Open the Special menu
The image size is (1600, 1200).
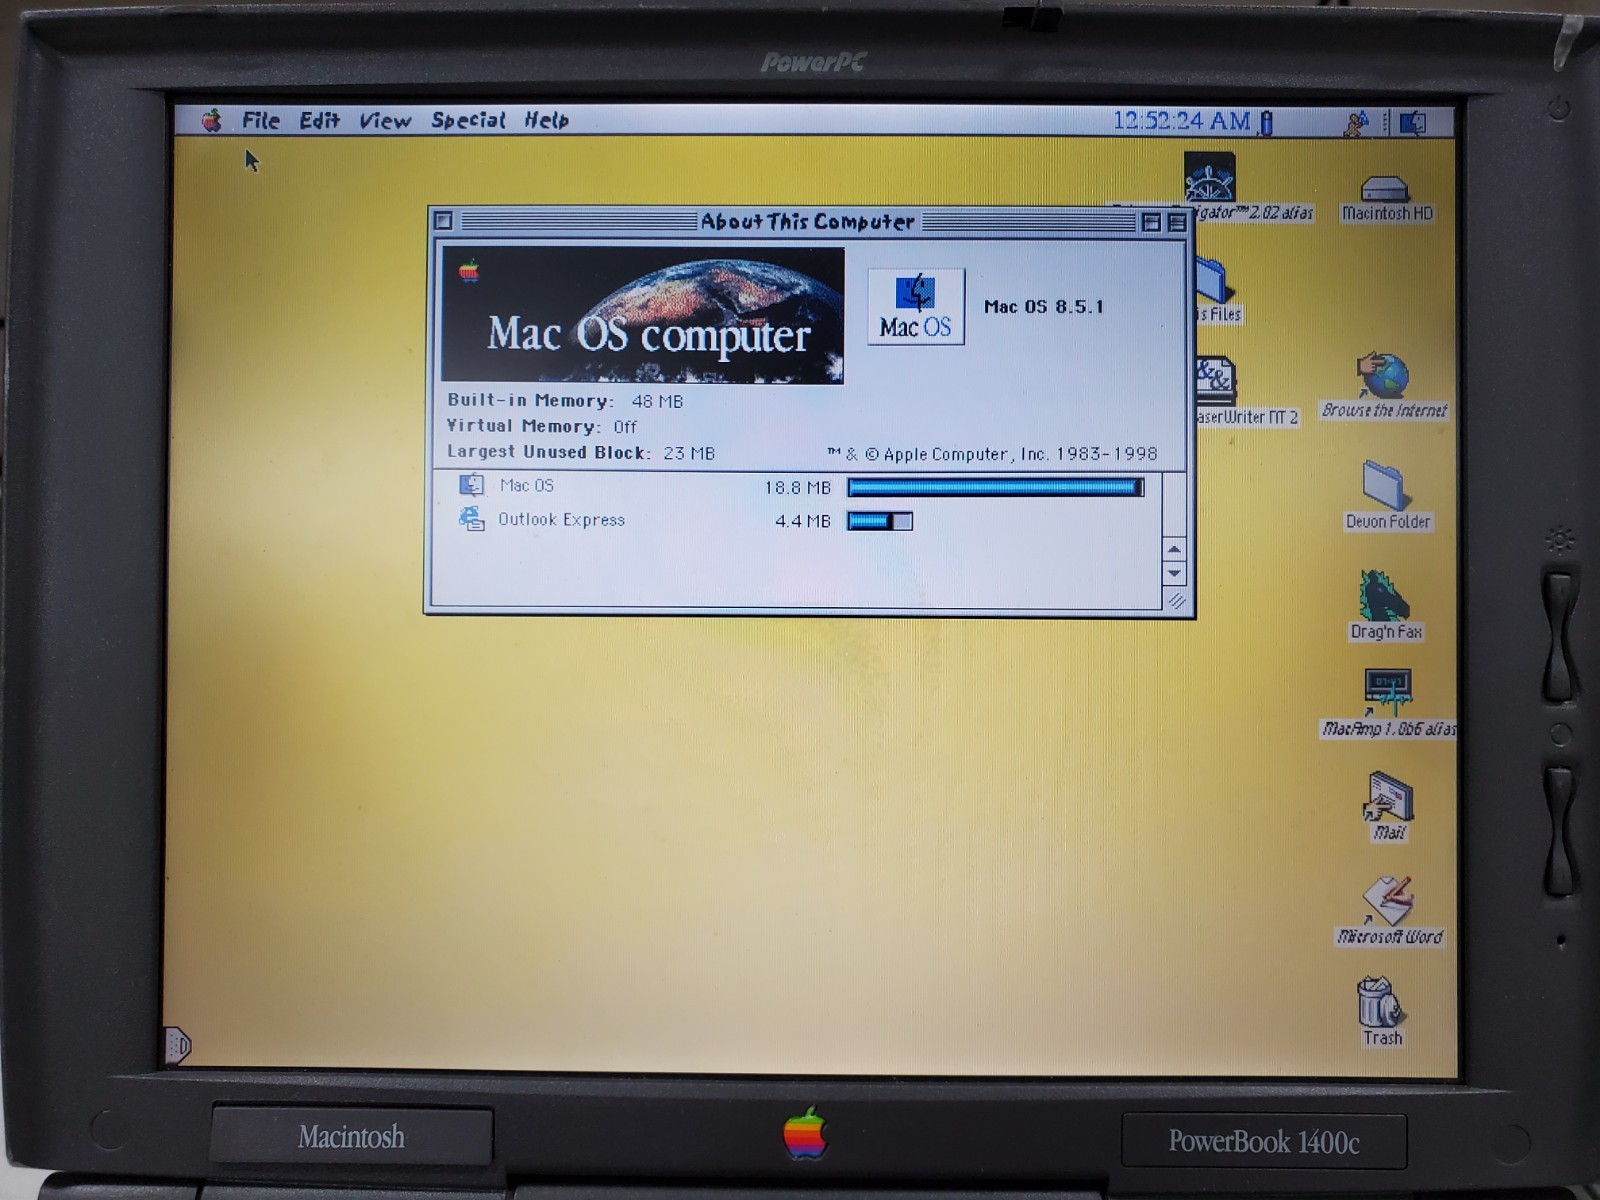(466, 120)
